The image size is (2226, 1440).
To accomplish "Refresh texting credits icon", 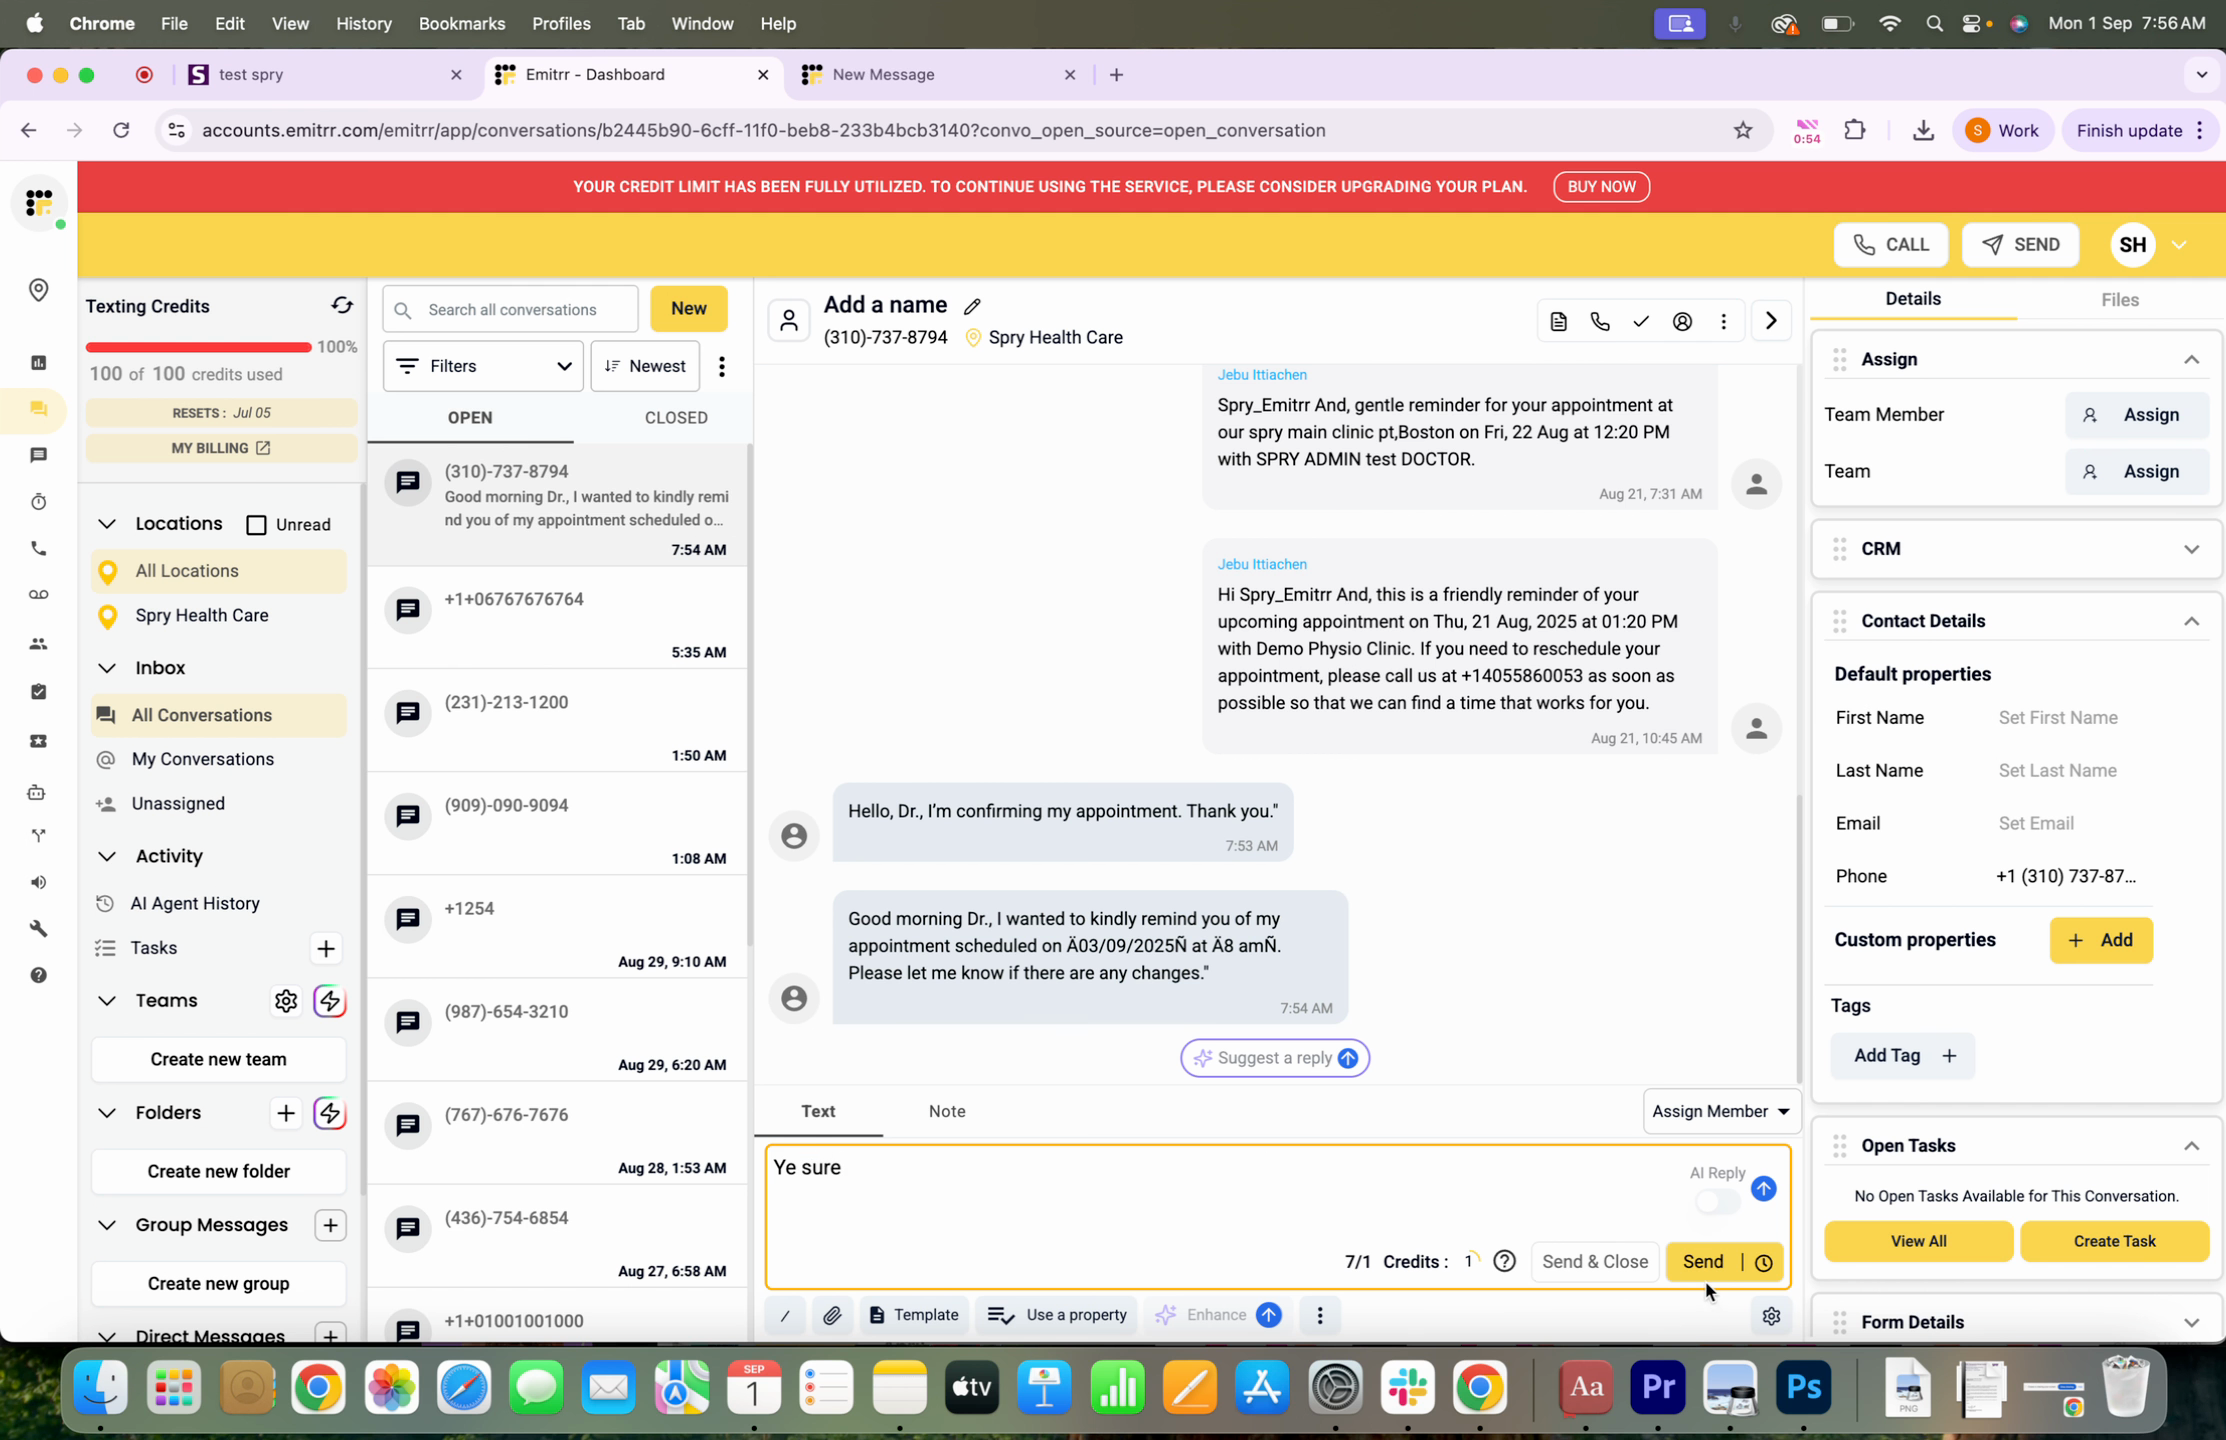I will (342, 306).
